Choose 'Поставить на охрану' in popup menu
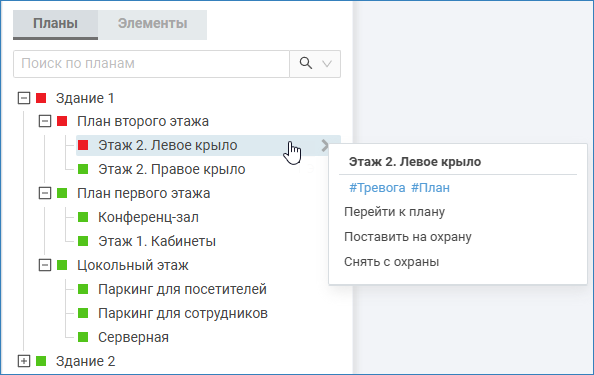This screenshot has height=375, width=594. pyautogui.click(x=408, y=237)
